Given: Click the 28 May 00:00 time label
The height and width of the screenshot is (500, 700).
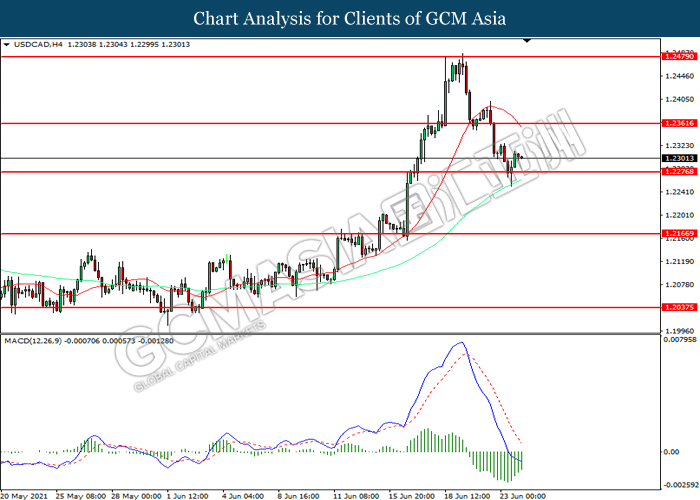Looking at the screenshot, I should (x=136, y=496).
